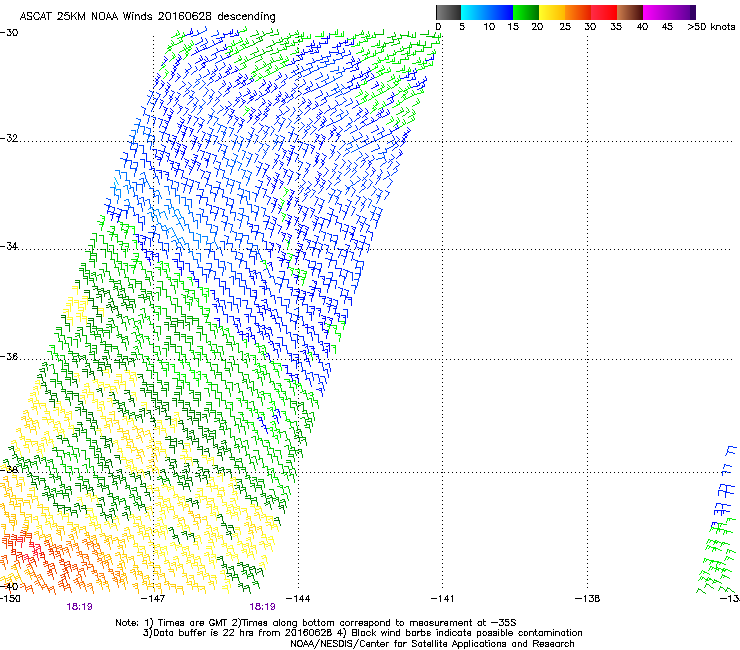This screenshot has width=740, height=650.
Task: Pick the magenta 40-45 knots legend color
Action: (656, 12)
